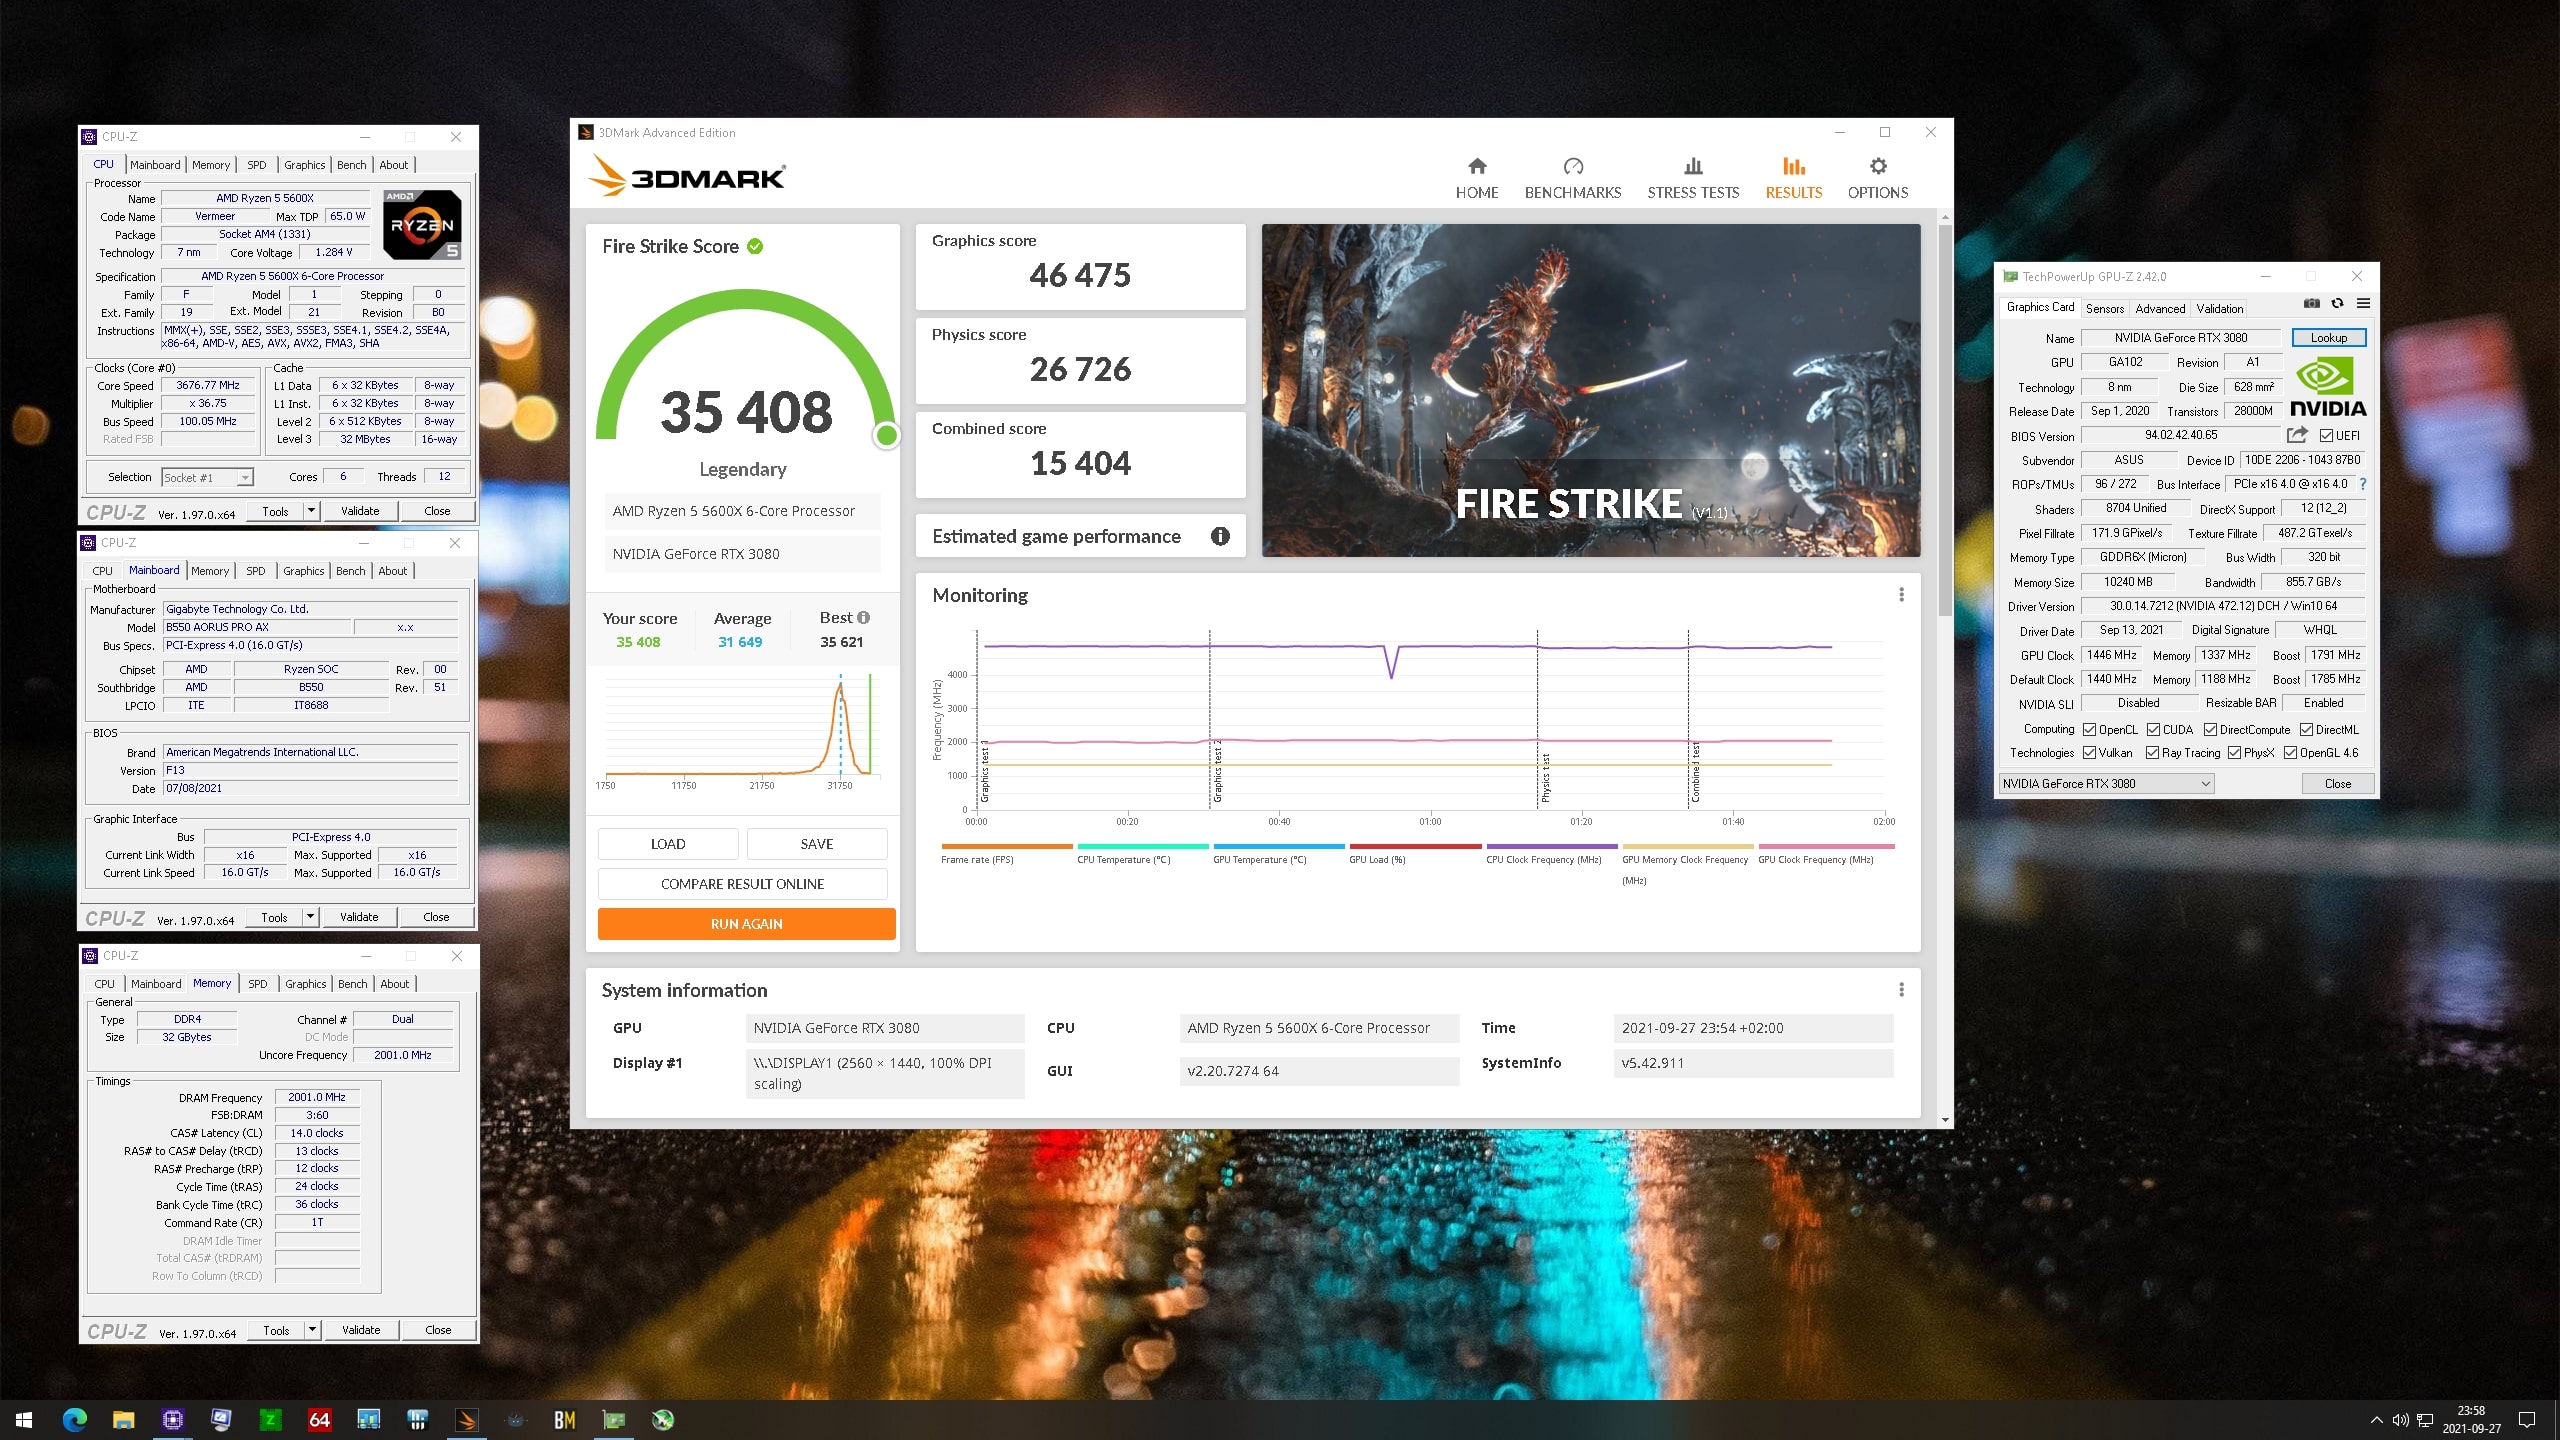Open BENCHMARKS in the 3DMark navigation
Screen dimensions: 2560x1440
tap(1573, 178)
